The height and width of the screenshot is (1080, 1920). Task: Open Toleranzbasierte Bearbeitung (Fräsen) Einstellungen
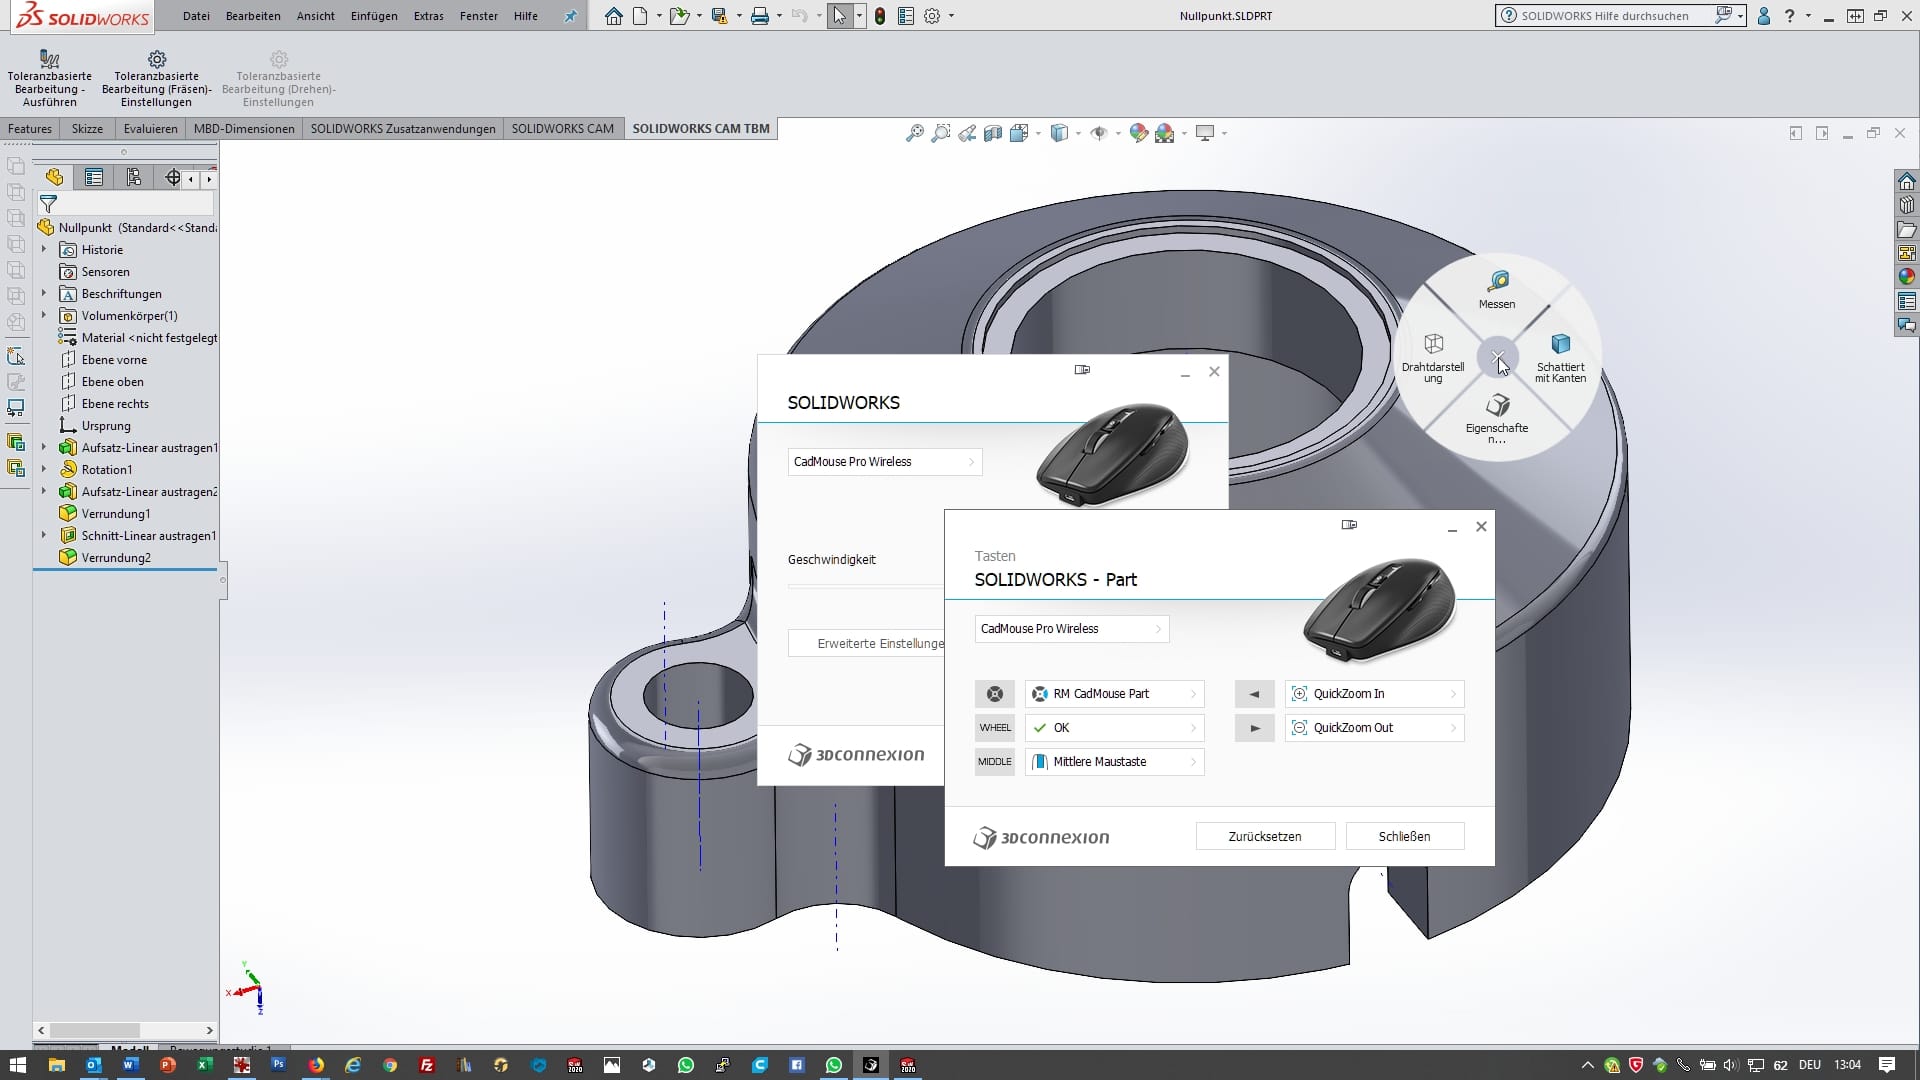pyautogui.click(x=157, y=78)
